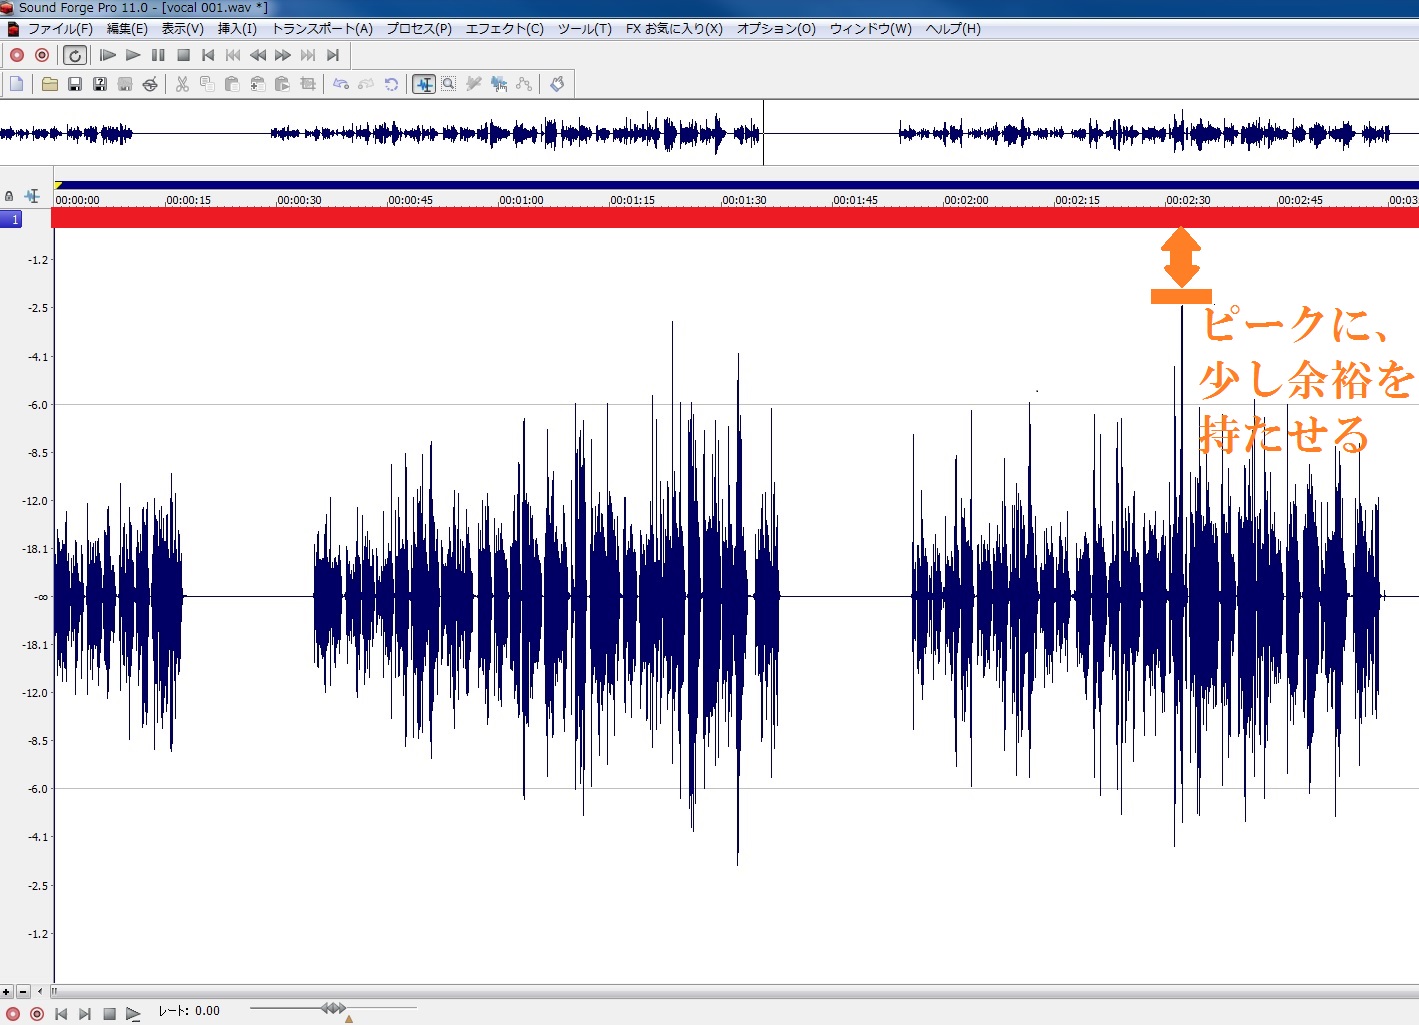Viewport: 1419px width, 1025px height.
Task: Click the Redo icon in the toolbar
Action: click(366, 84)
